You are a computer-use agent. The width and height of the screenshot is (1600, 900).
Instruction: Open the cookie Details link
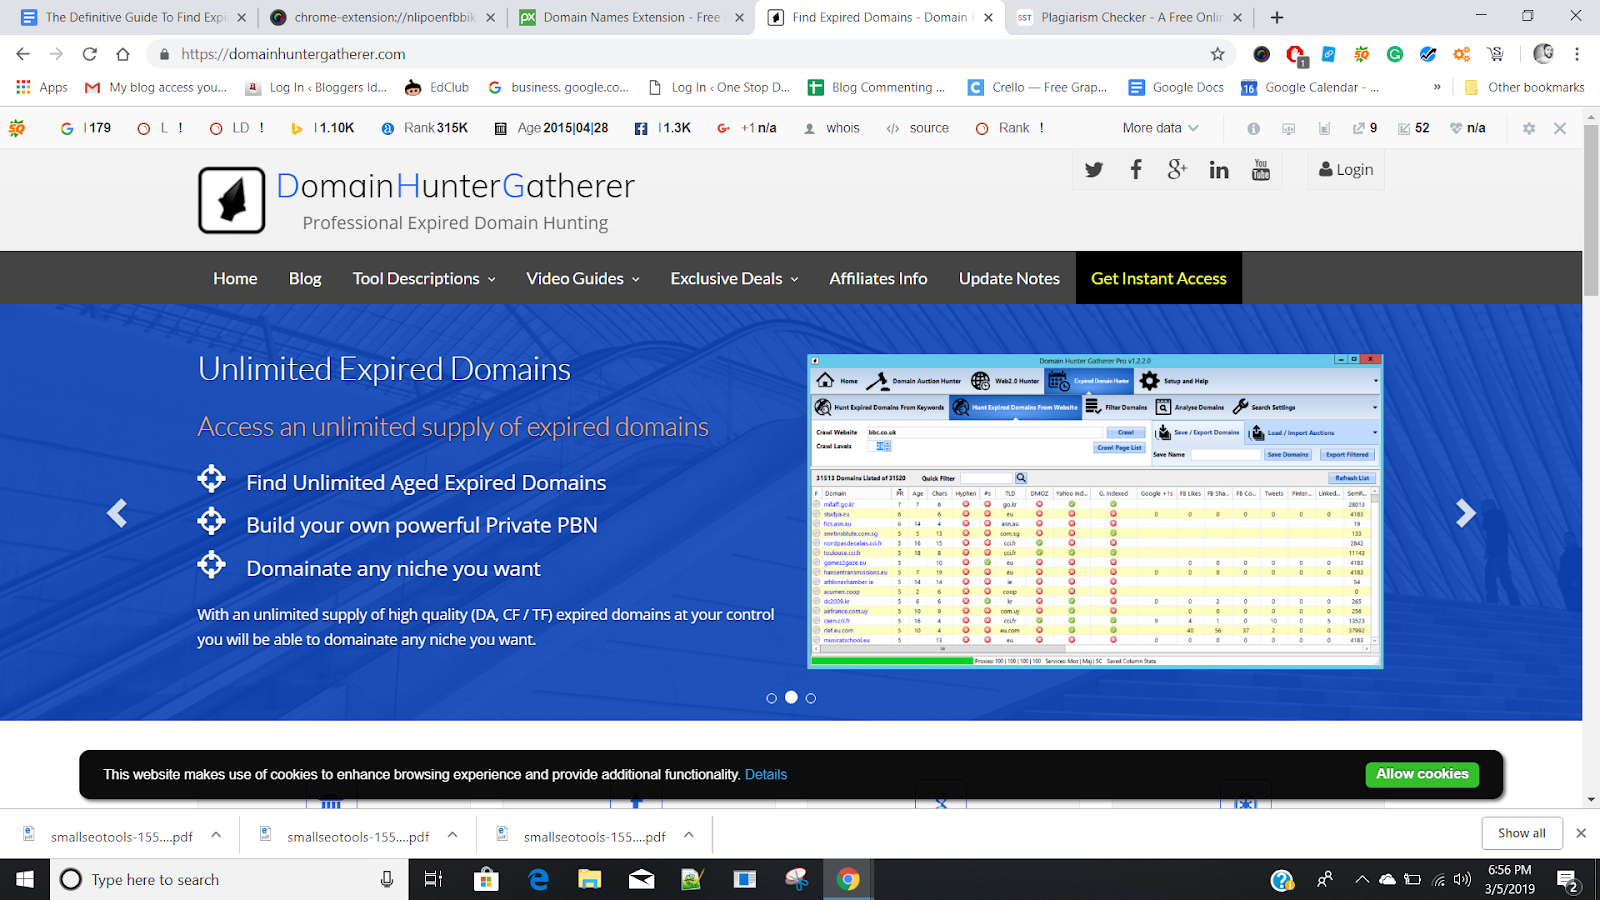click(766, 775)
